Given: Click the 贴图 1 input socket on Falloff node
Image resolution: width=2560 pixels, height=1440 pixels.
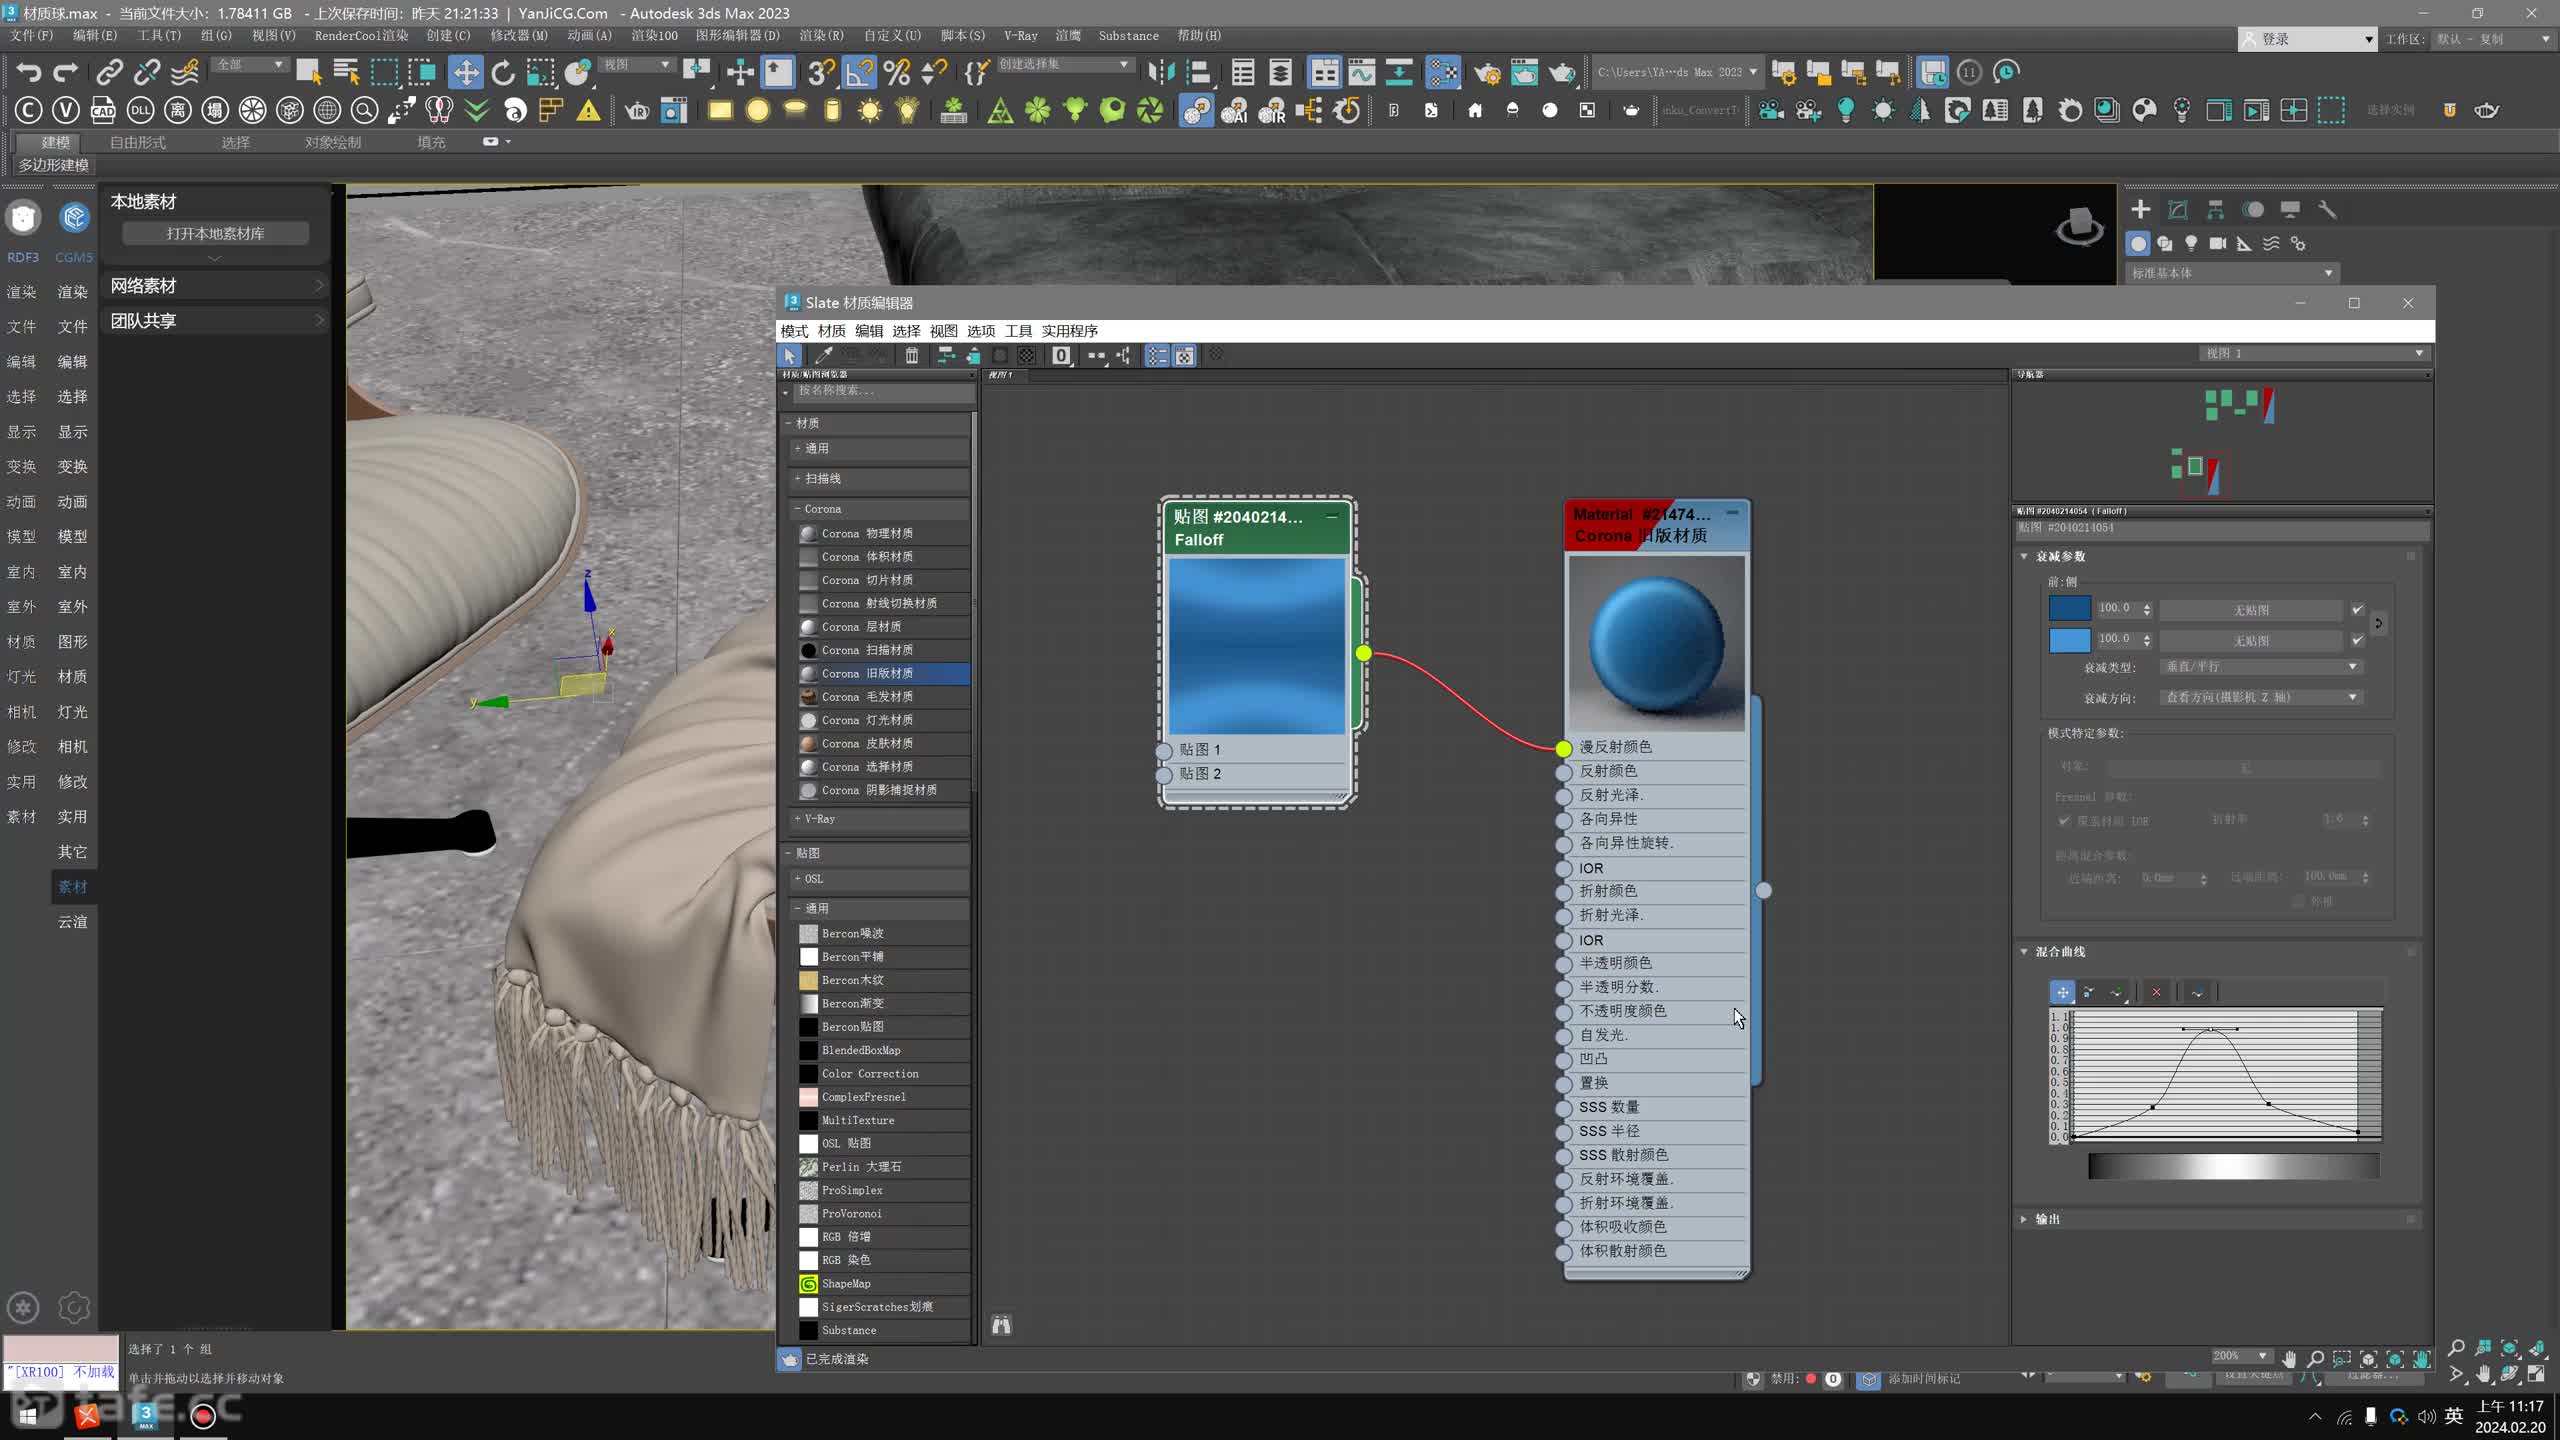Looking at the screenshot, I should pos(1164,750).
